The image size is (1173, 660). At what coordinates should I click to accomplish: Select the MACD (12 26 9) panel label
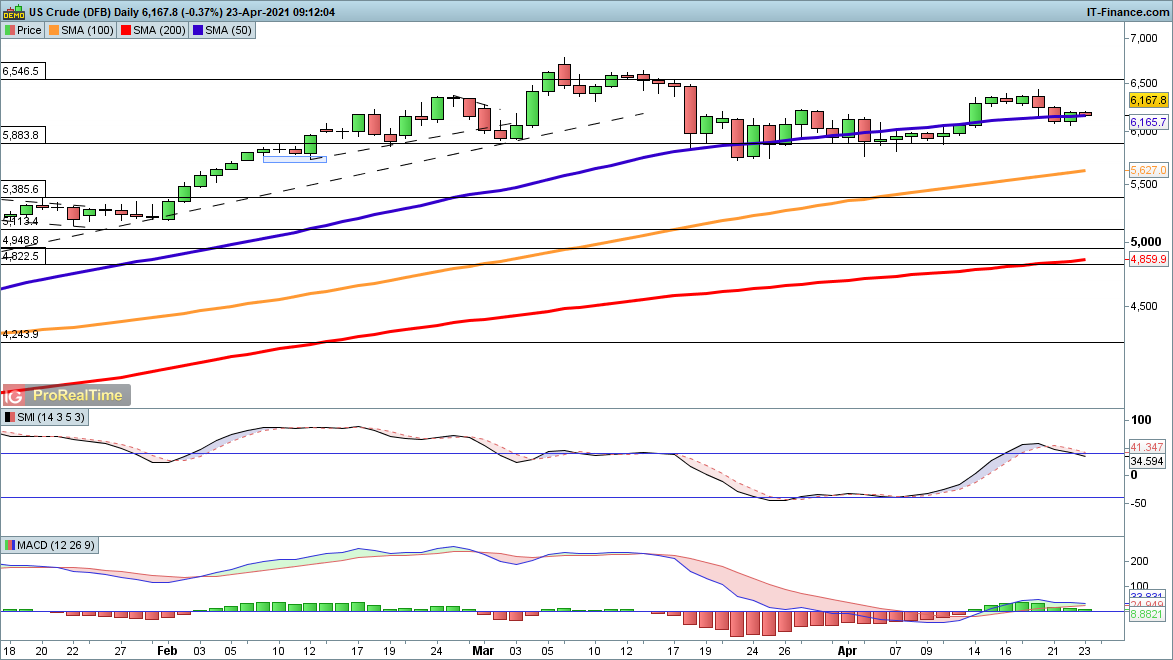(x=56, y=545)
